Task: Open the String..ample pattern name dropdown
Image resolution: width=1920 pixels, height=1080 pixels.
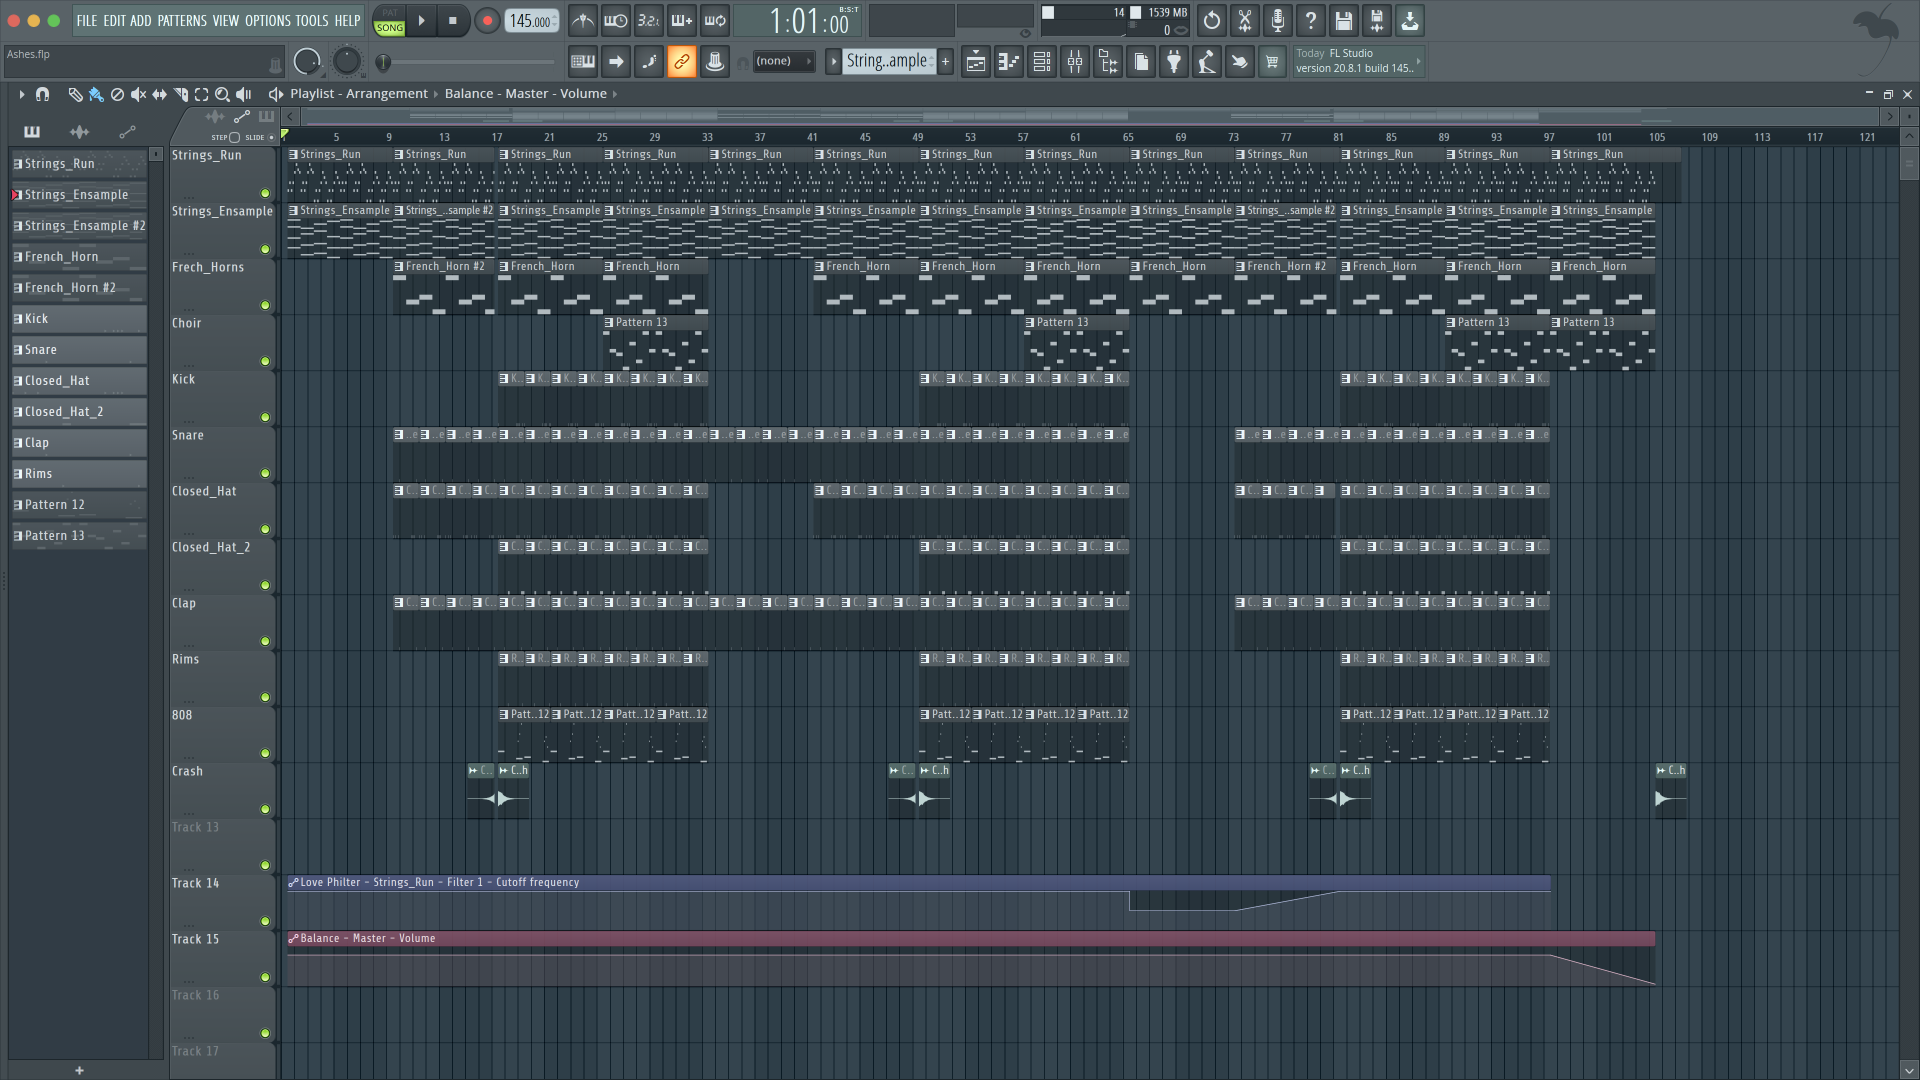Action: tap(888, 61)
